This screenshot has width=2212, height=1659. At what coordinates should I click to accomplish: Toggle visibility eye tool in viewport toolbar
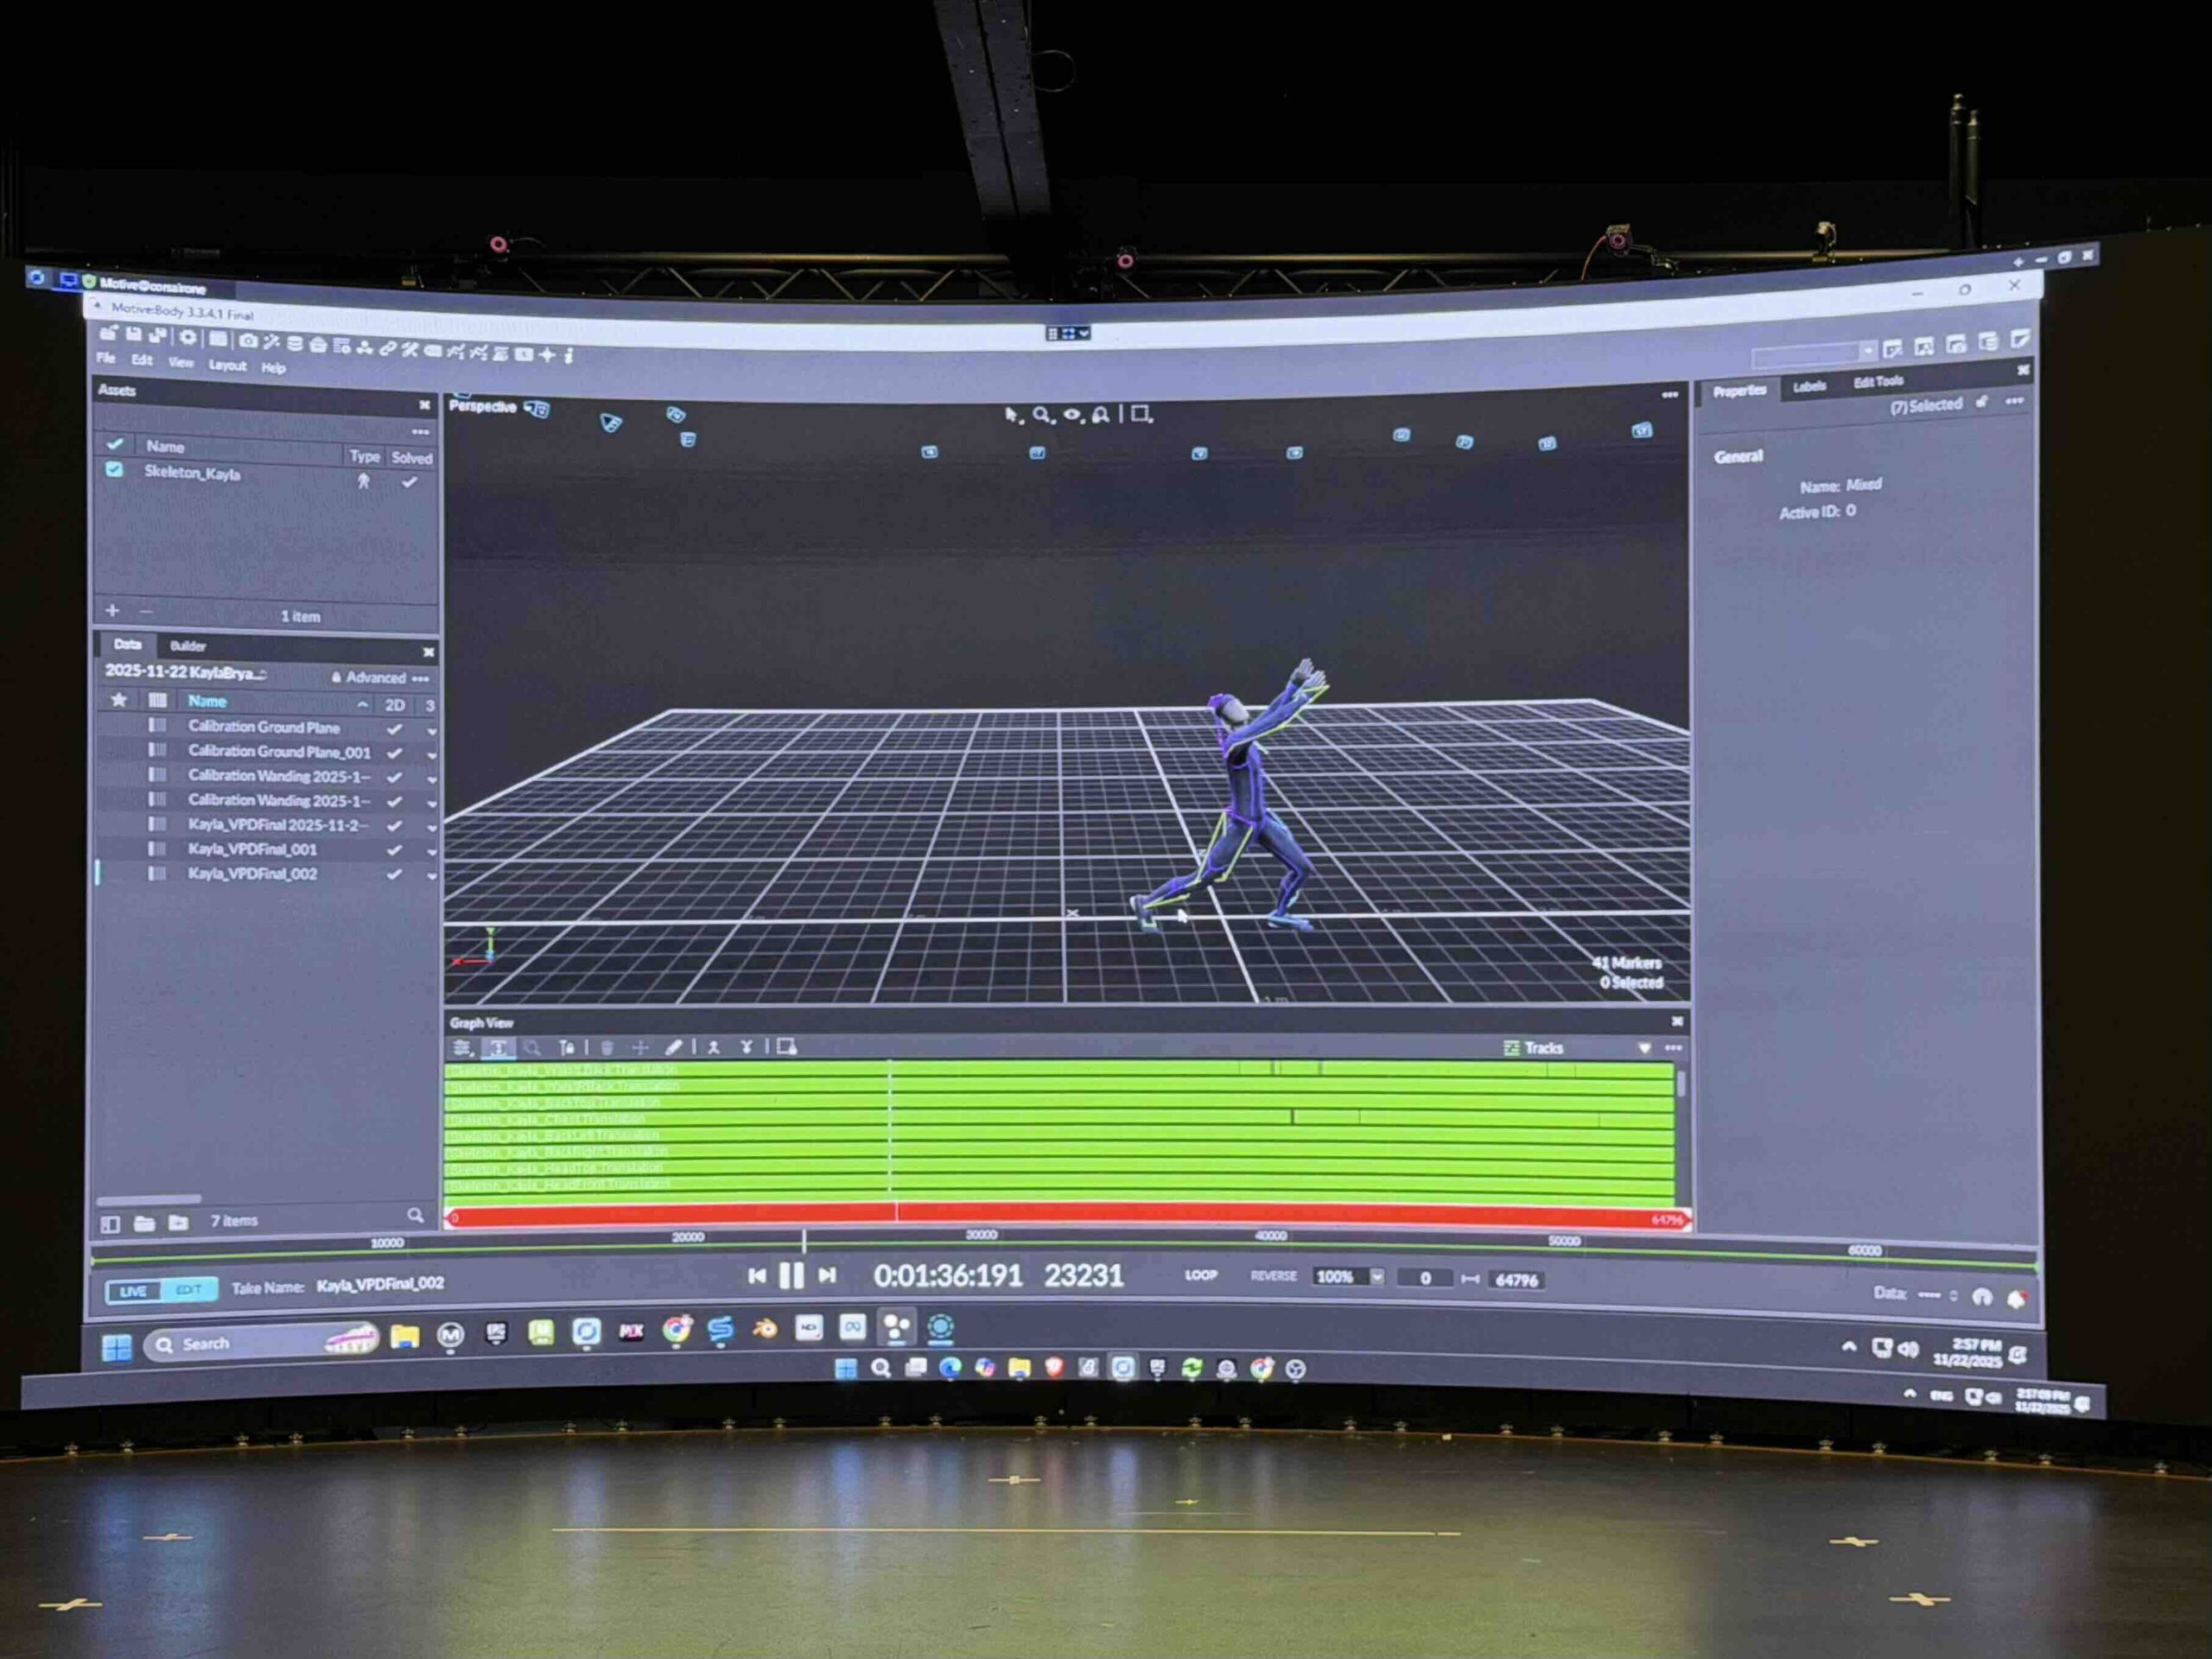pyautogui.click(x=1071, y=414)
